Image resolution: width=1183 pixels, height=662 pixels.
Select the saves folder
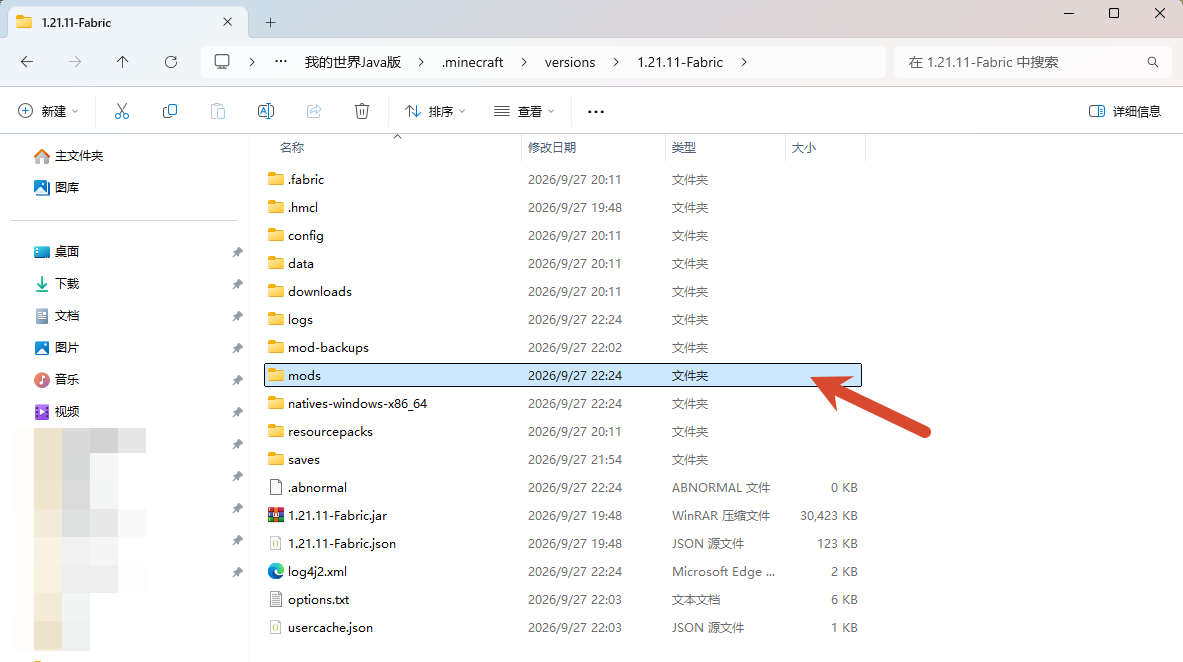pyautogui.click(x=563, y=459)
